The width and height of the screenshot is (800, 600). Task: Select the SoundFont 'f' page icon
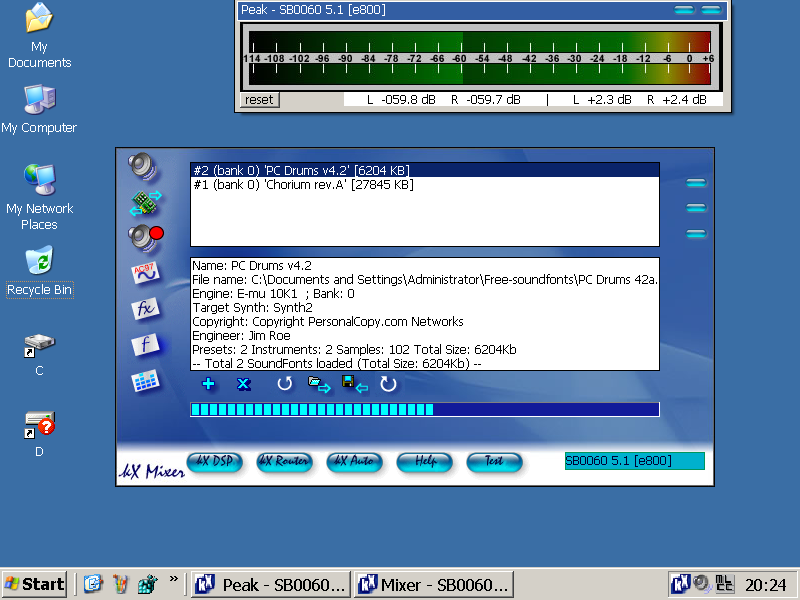point(145,345)
